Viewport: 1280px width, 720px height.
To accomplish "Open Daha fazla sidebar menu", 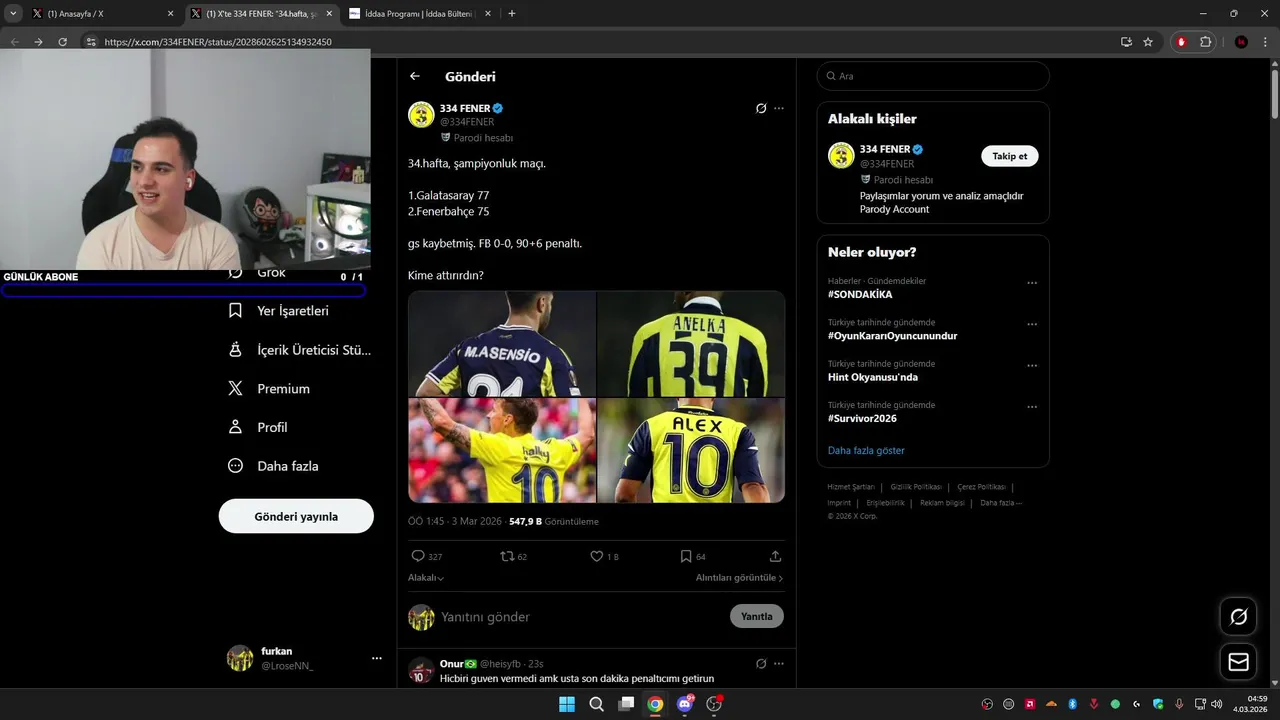I will tap(274, 466).
